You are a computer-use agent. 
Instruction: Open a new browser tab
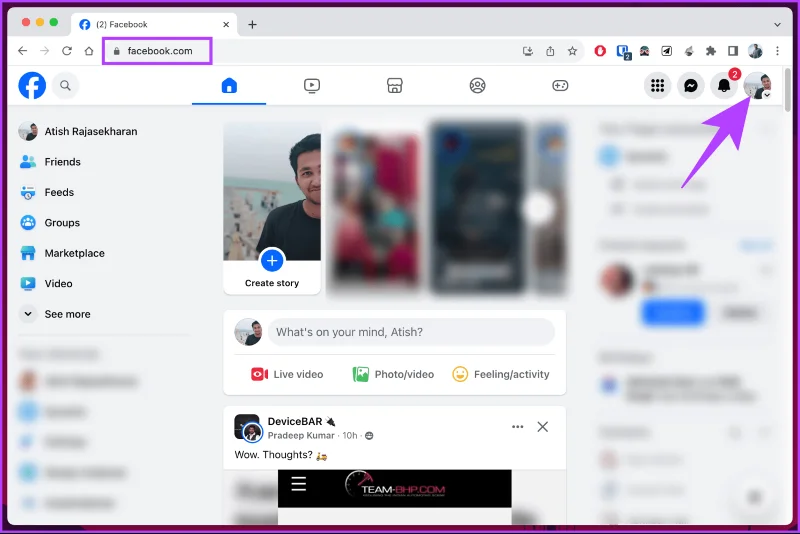(x=252, y=24)
